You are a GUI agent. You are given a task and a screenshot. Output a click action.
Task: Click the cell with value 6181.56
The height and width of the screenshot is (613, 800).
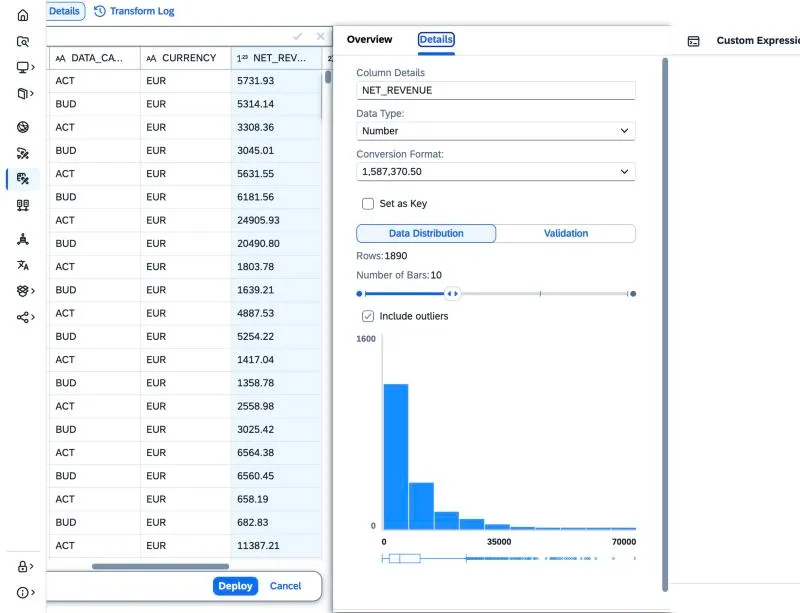tap(276, 197)
